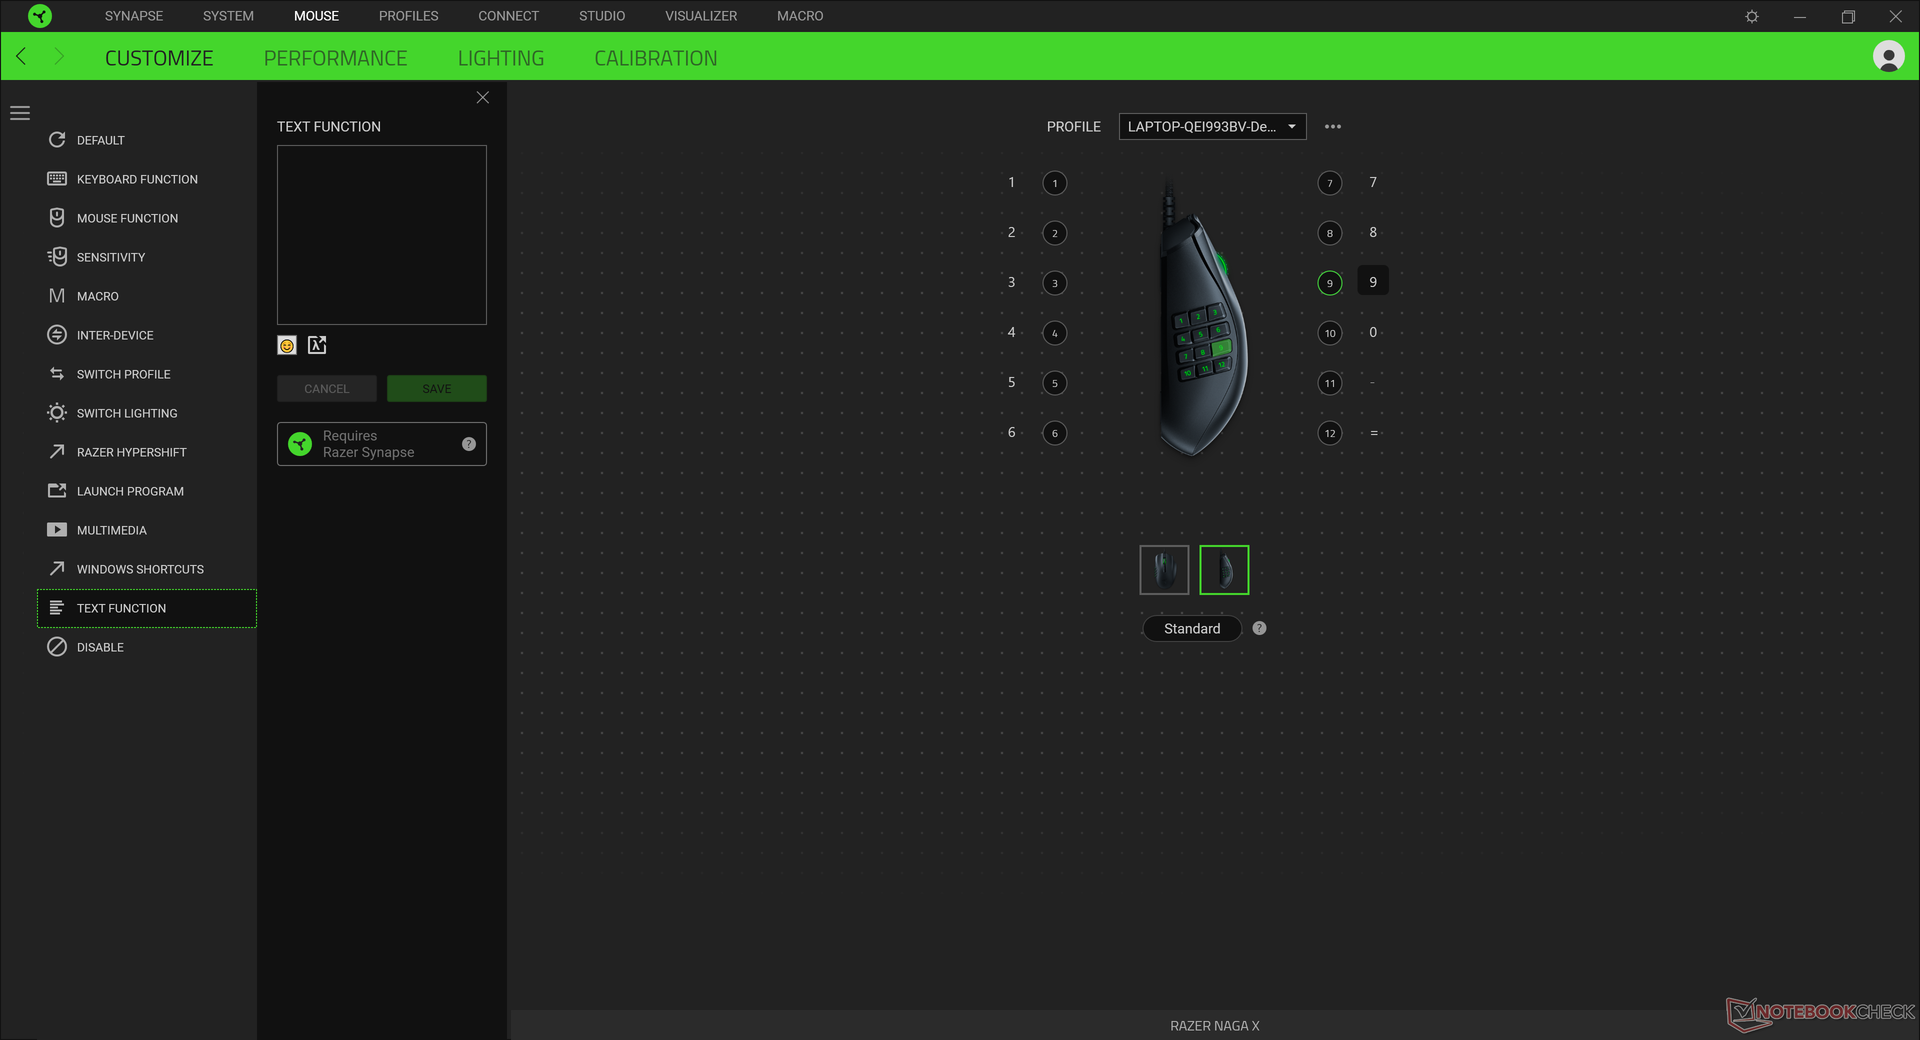
Task: Open CONNECT top menu
Action: (508, 16)
